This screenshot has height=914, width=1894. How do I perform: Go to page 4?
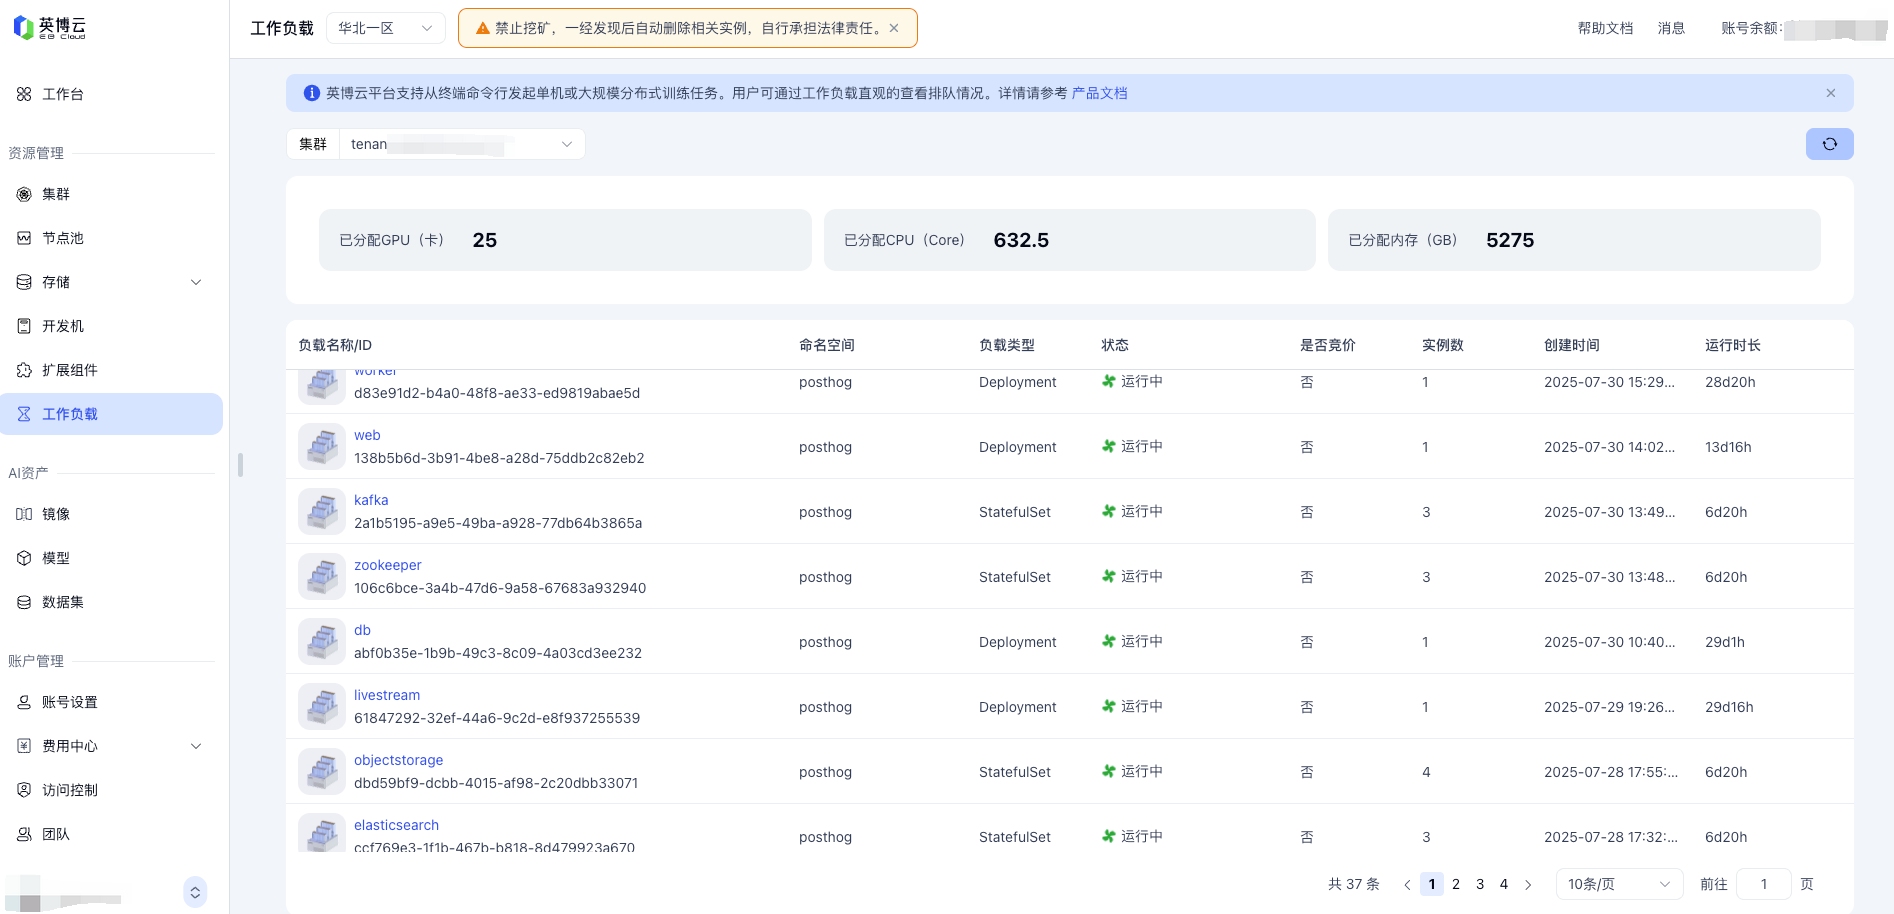click(x=1504, y=884)
